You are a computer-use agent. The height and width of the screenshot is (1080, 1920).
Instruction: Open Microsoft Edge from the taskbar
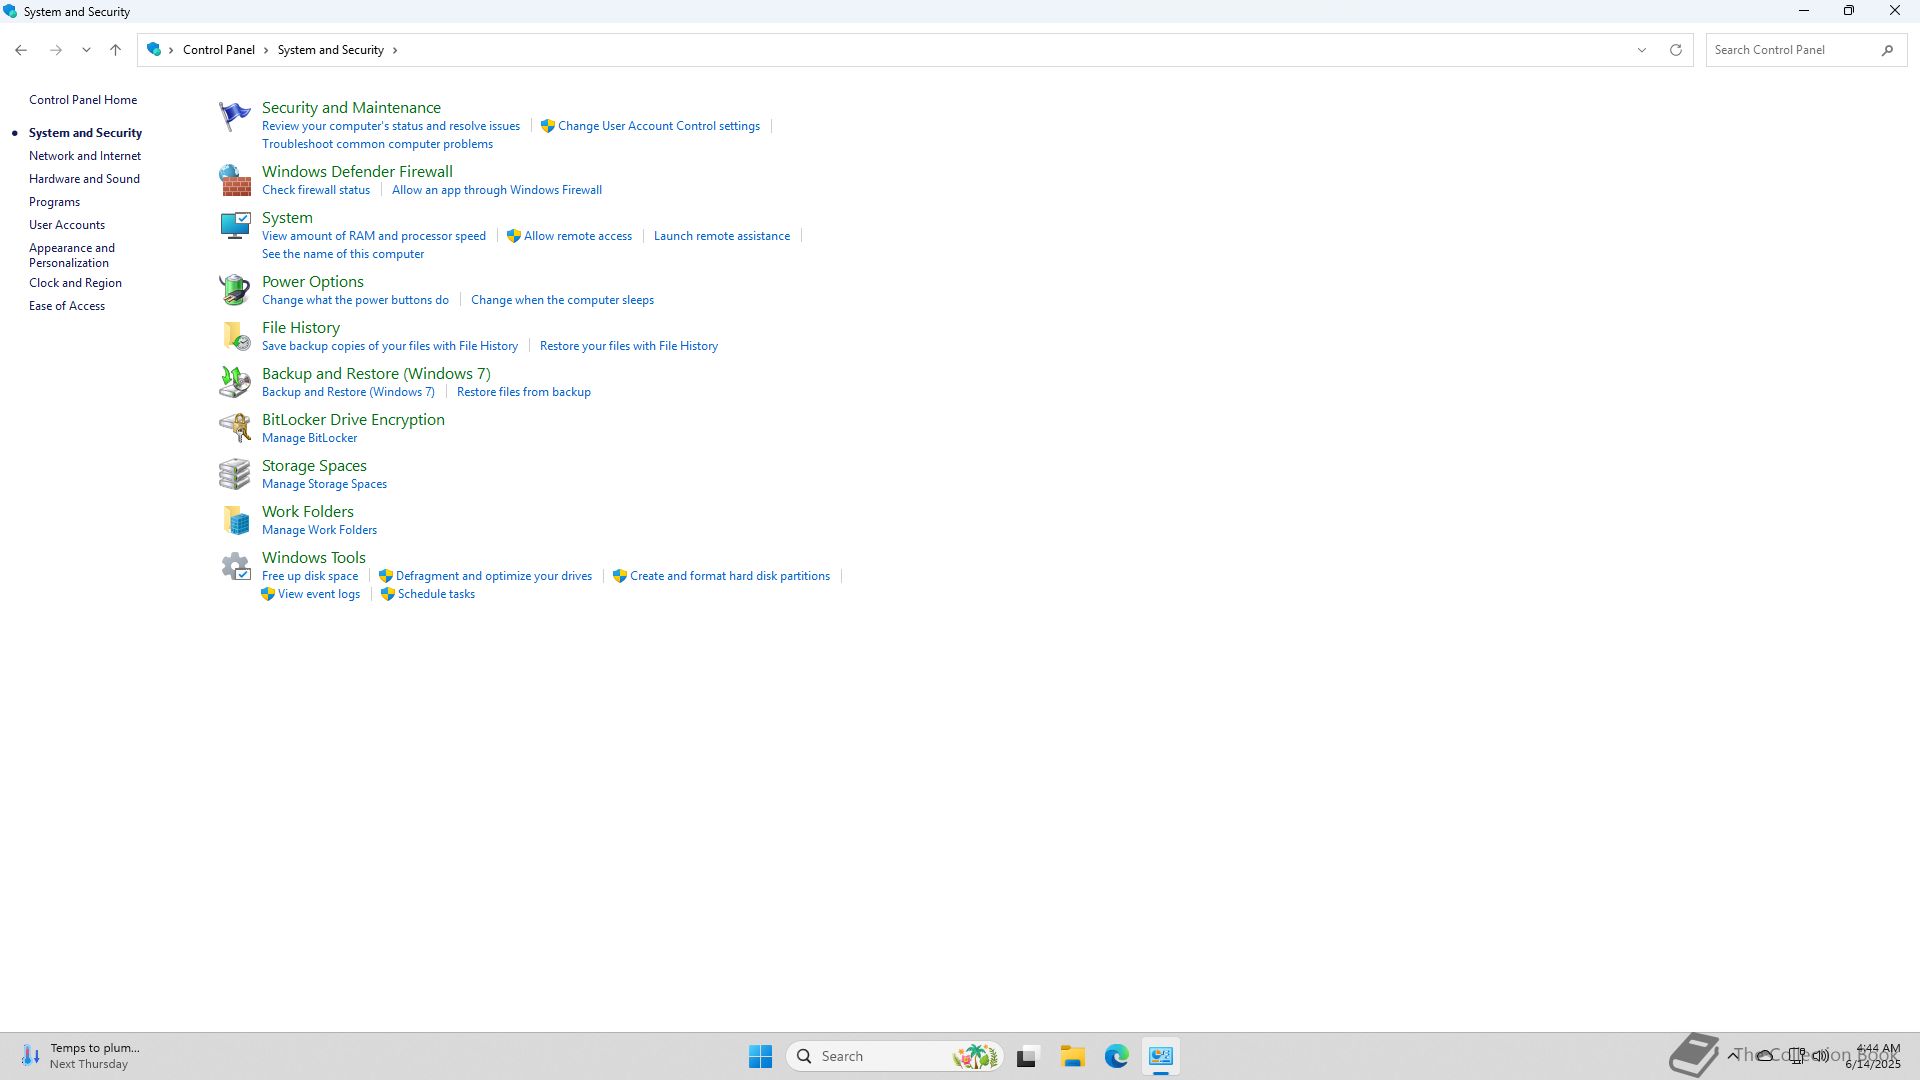click(x=1116, y=1056)
